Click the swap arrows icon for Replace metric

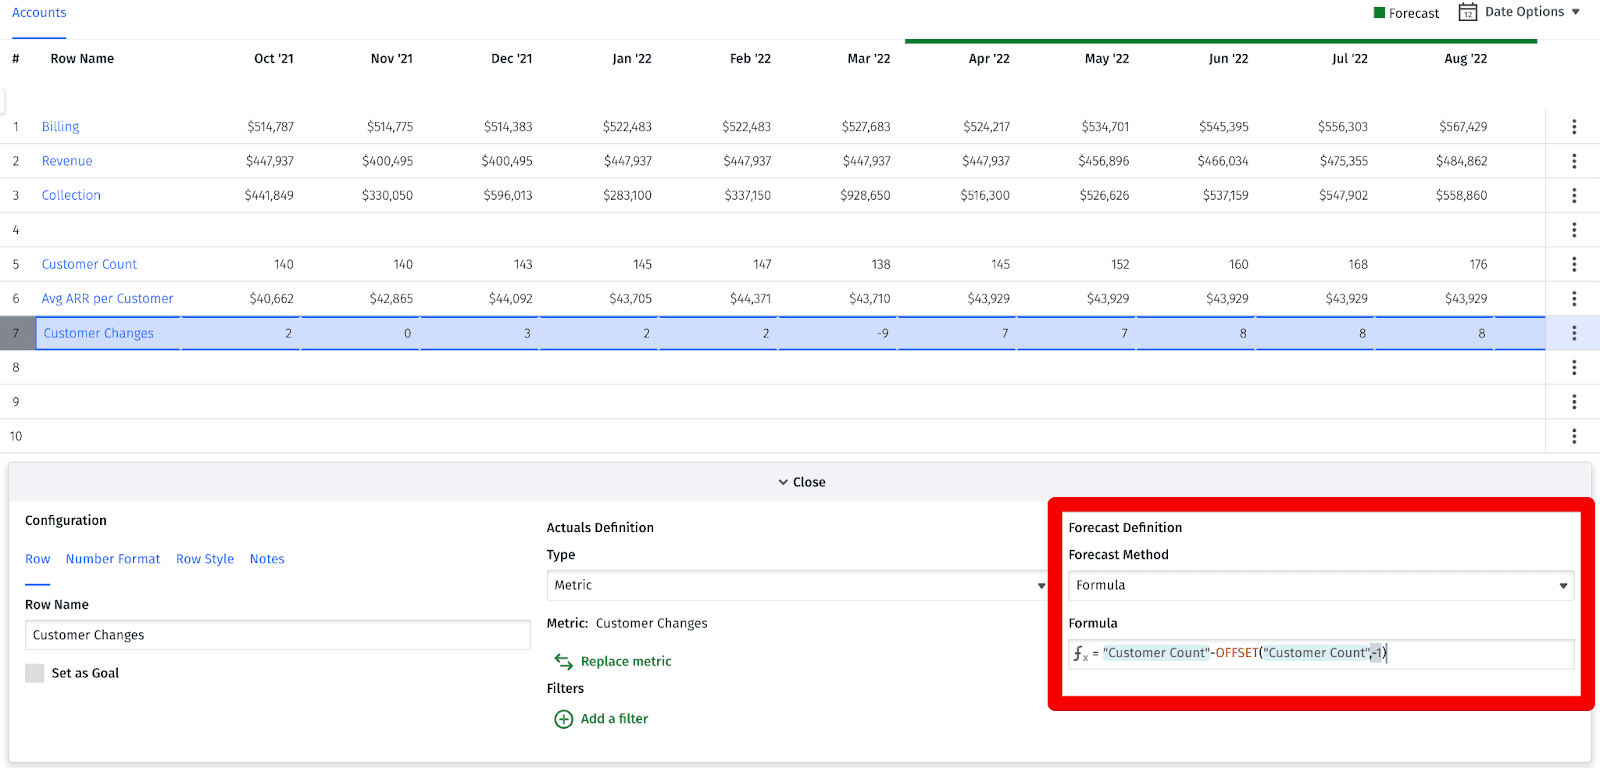[x=564, y=661]
